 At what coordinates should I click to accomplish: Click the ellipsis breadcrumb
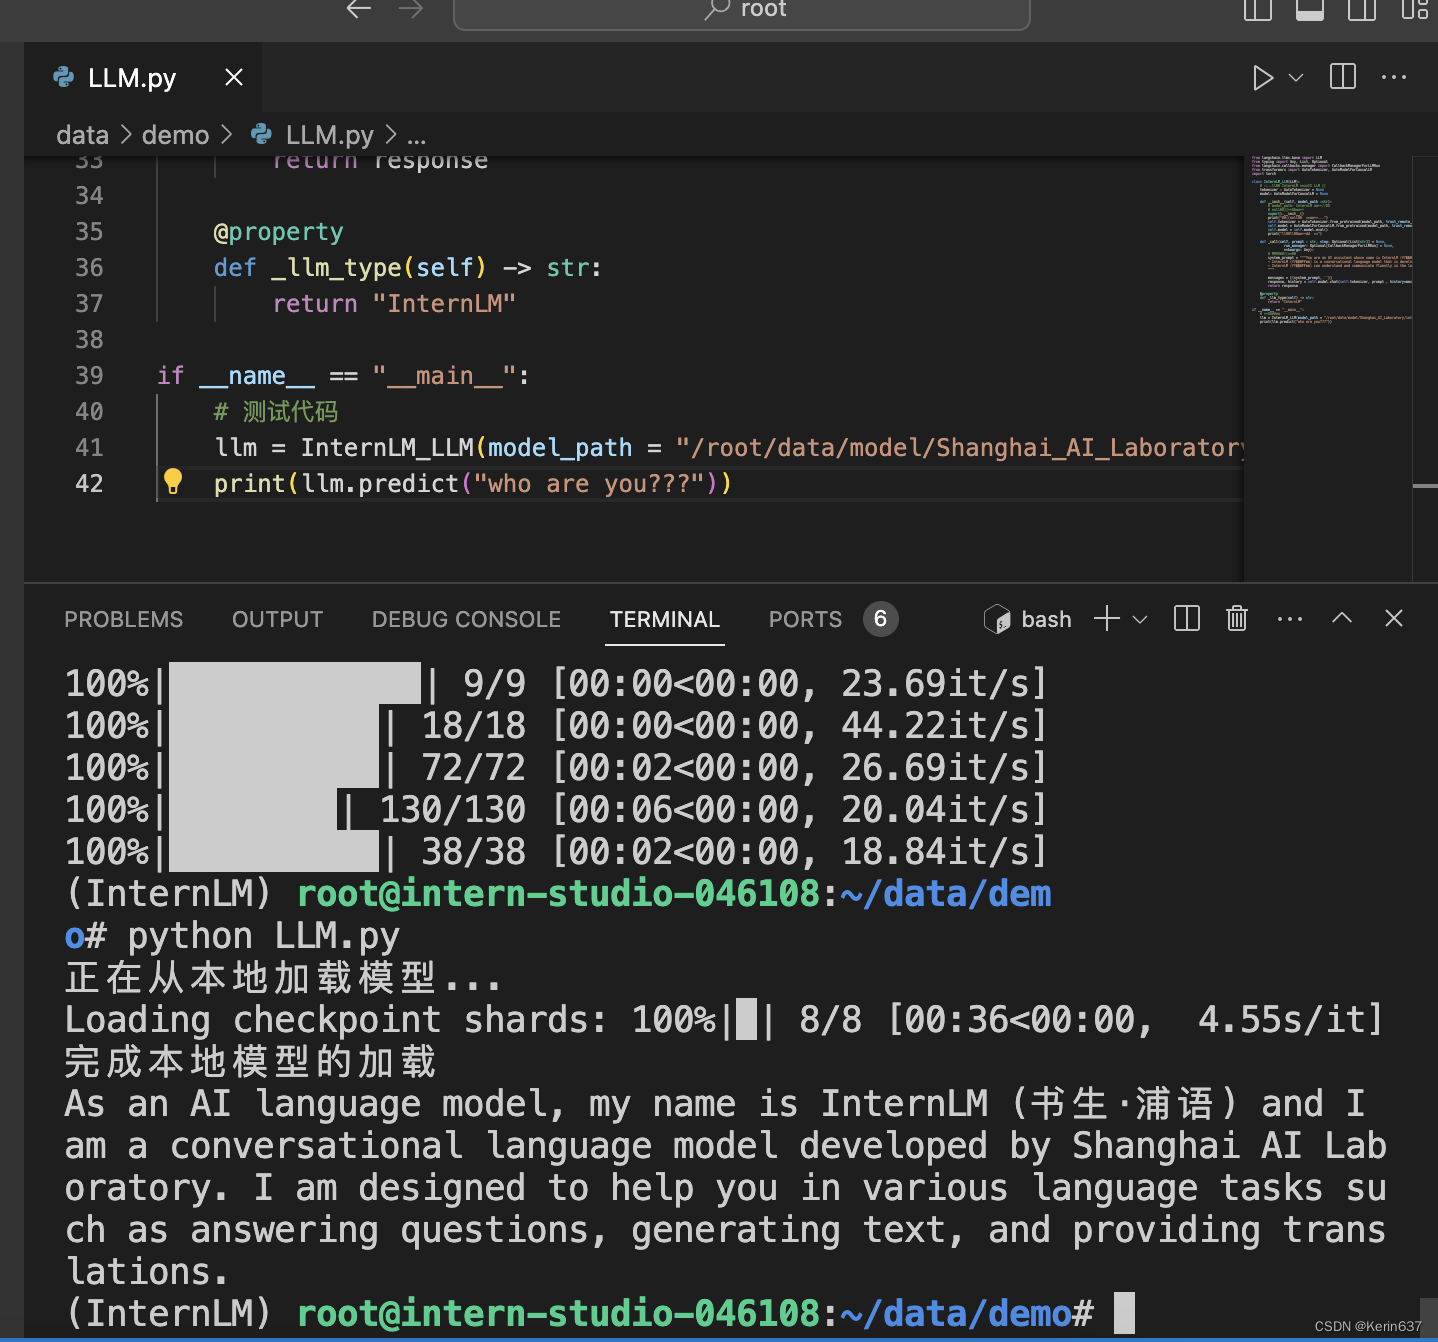[416, 137]
